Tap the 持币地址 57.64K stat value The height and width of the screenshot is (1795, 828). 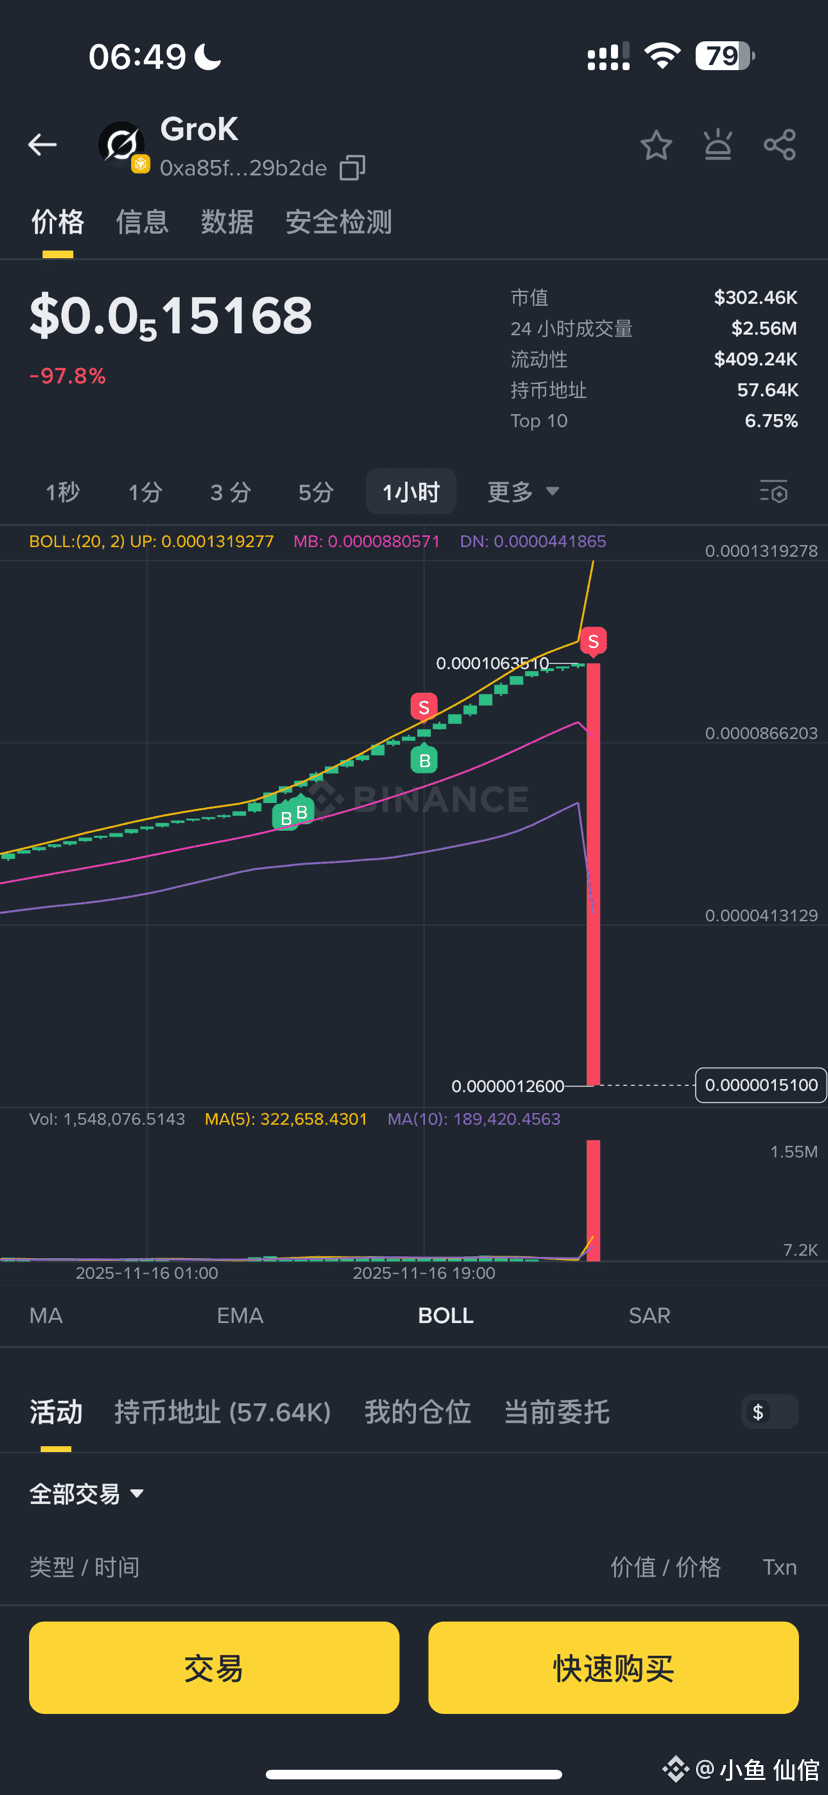[x=768, y=390]
